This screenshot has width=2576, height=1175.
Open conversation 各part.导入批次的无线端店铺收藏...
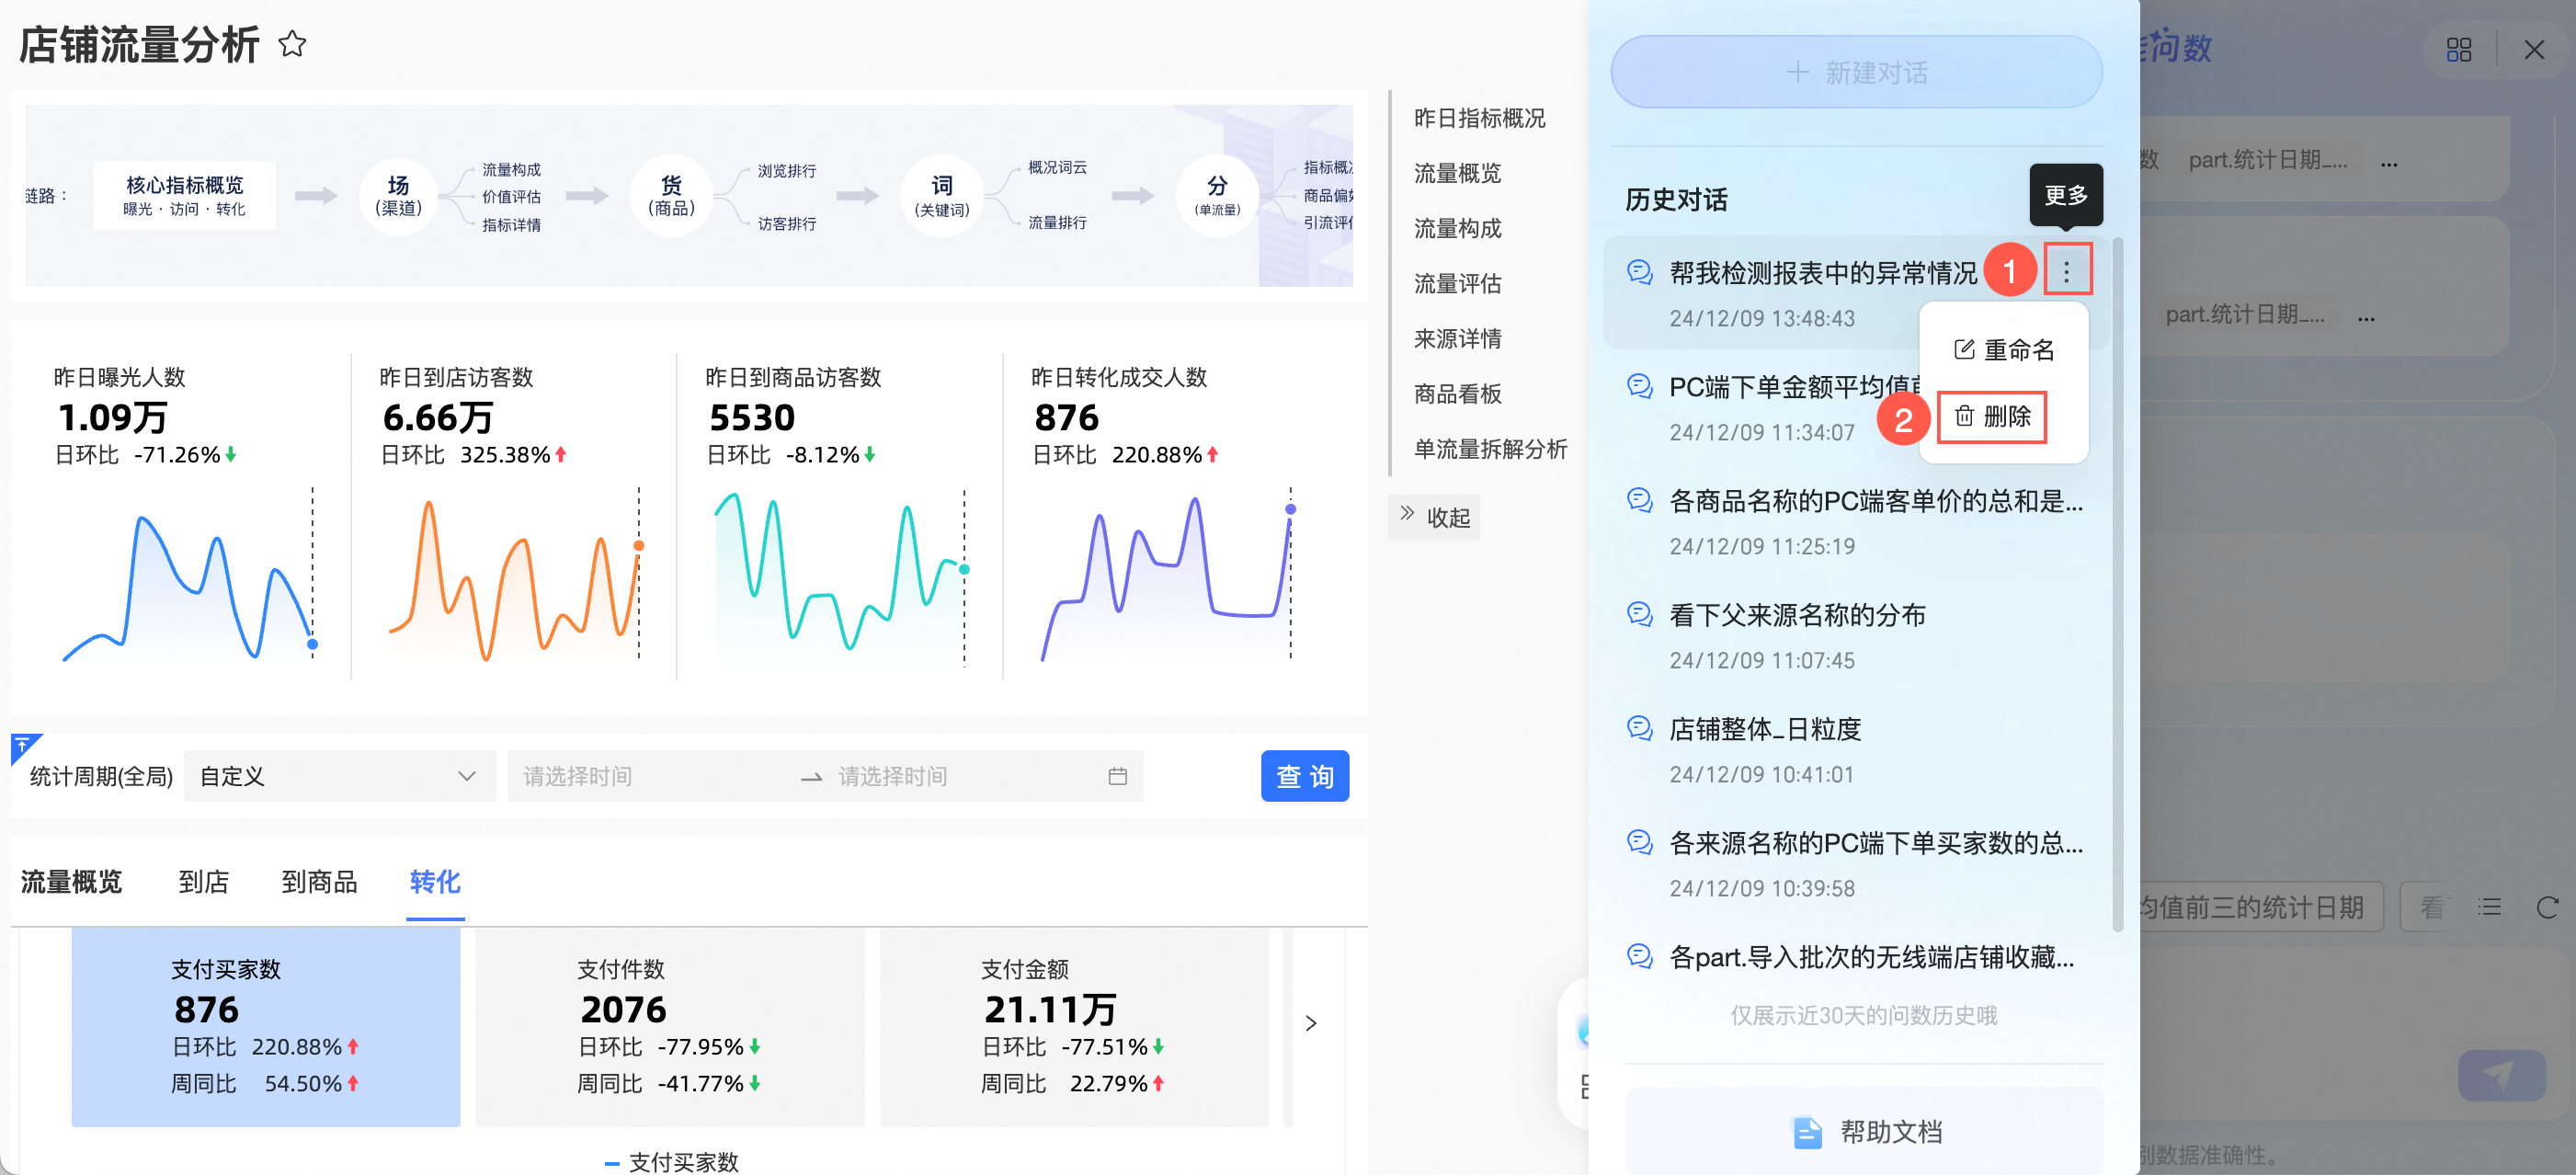[1856, 957]
